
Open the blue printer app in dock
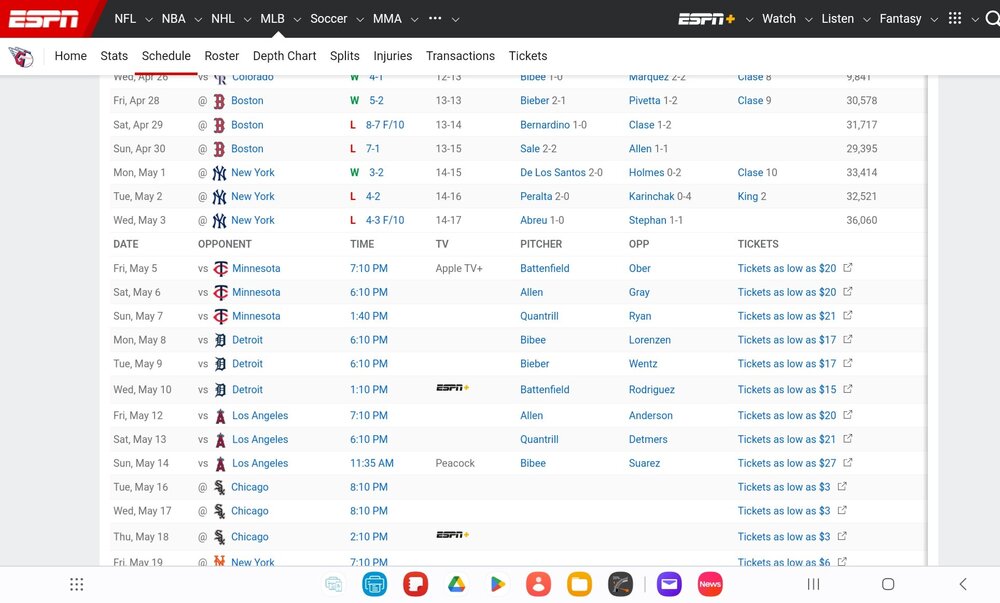pos(374,584)
